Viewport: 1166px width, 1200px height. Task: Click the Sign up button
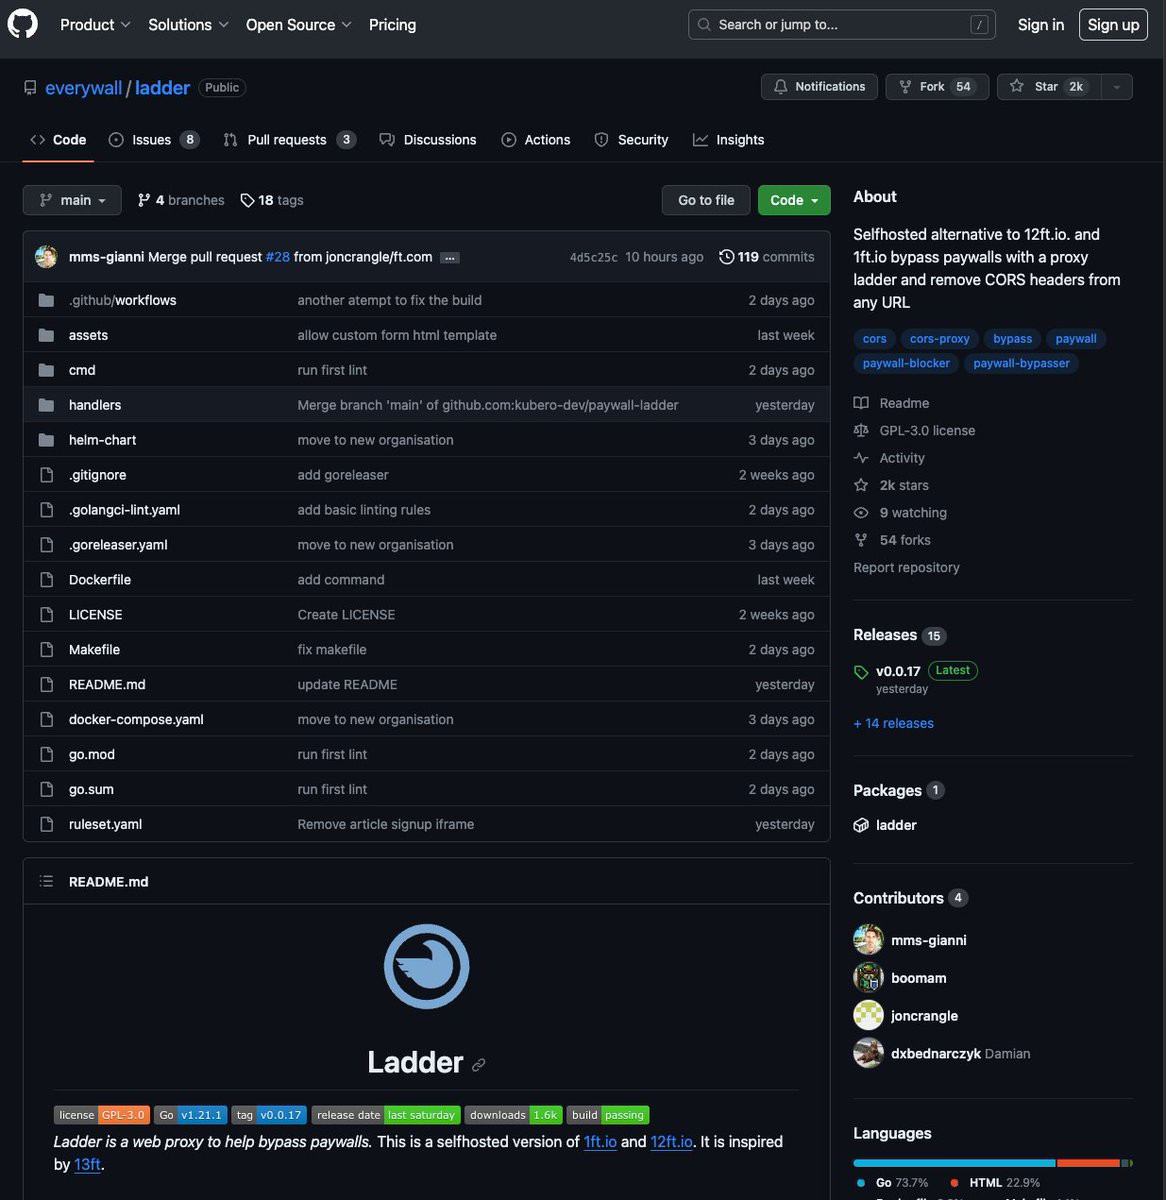[1113, 24]
